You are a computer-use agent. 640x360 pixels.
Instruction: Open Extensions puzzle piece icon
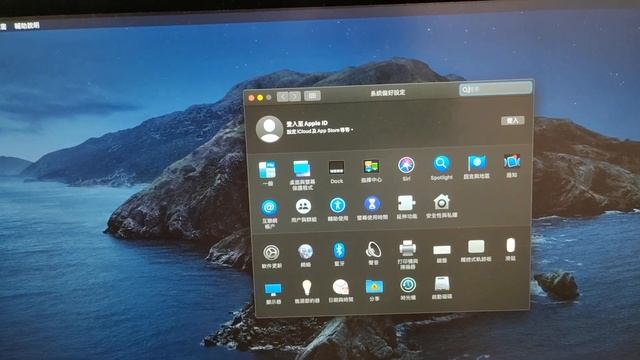pos(407,203)
